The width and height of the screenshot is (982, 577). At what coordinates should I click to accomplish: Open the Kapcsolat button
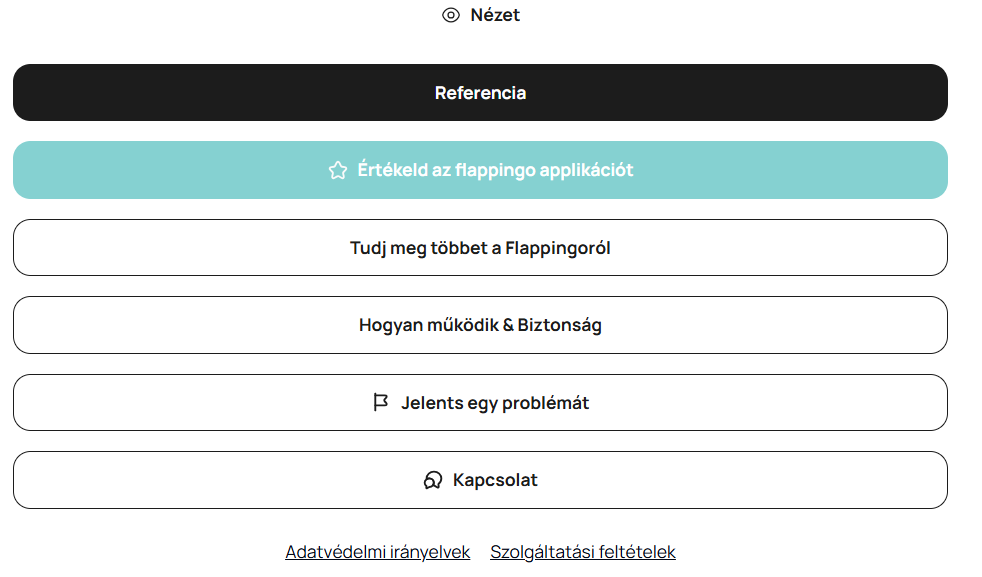[x=480, y=480]
